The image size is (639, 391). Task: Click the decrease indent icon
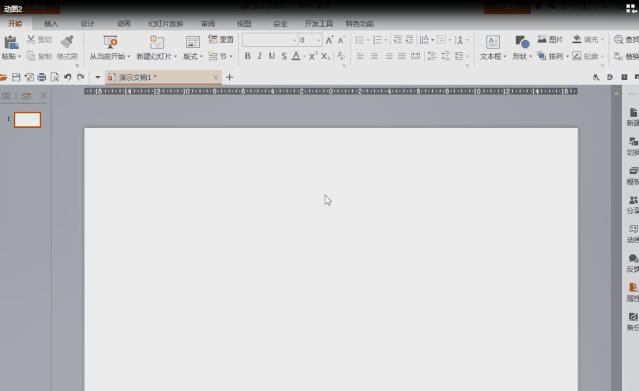(x=397, y=40)
